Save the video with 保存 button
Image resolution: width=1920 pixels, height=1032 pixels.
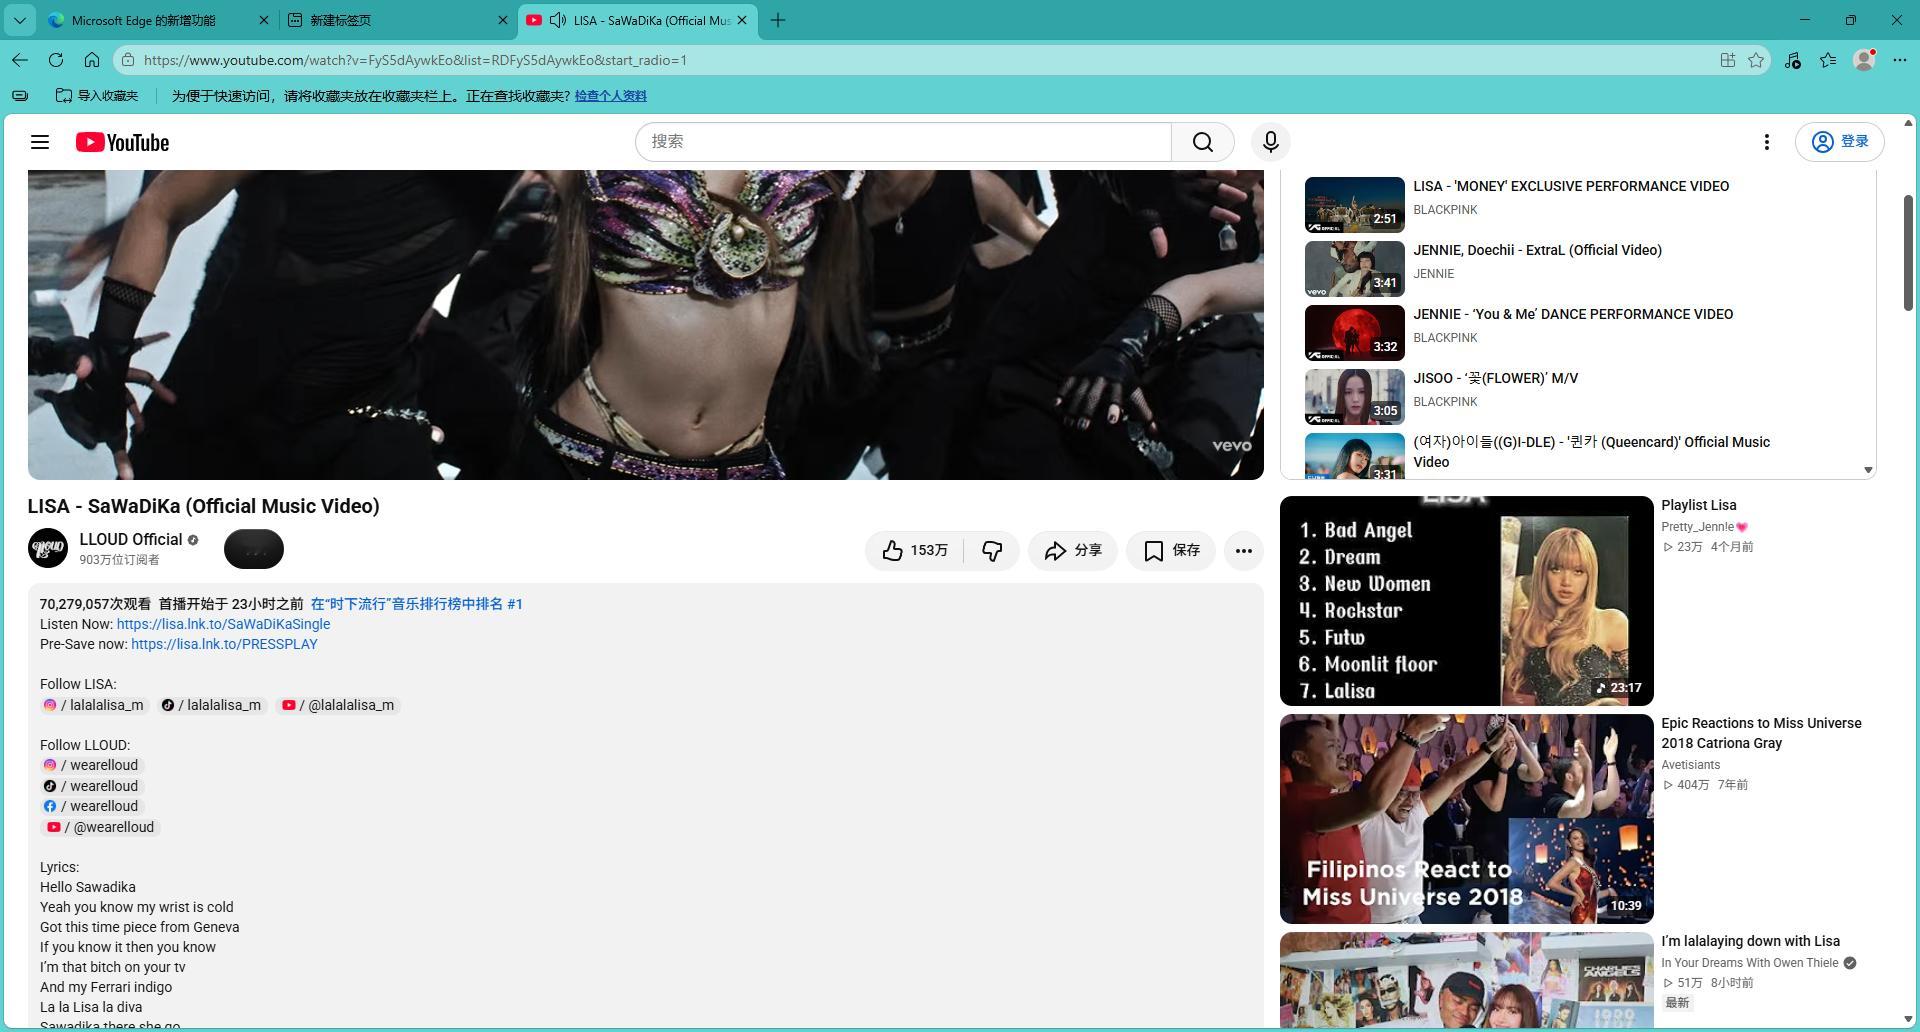click(1171, 551)
